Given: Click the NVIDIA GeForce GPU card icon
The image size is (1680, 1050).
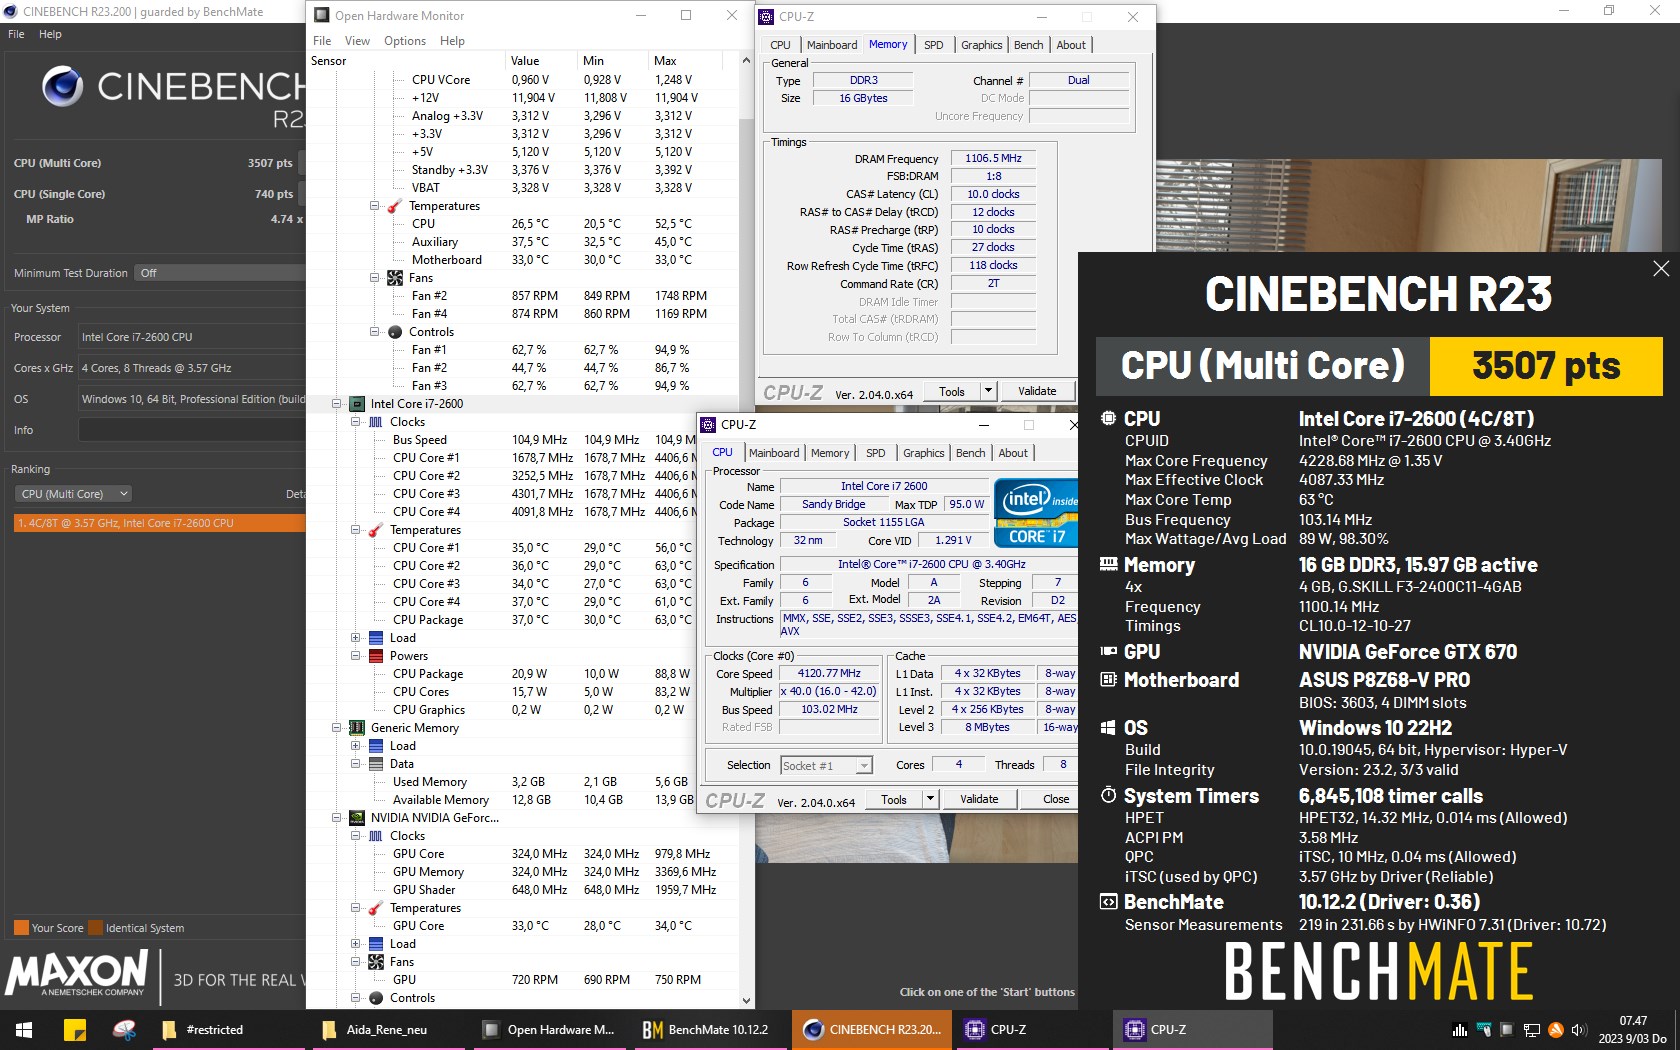Looking at the screenshot, I should click(x=357, y=818).
